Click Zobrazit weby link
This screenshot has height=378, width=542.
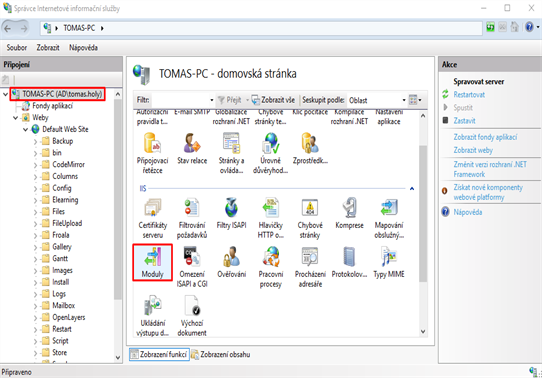pos(473,150)
